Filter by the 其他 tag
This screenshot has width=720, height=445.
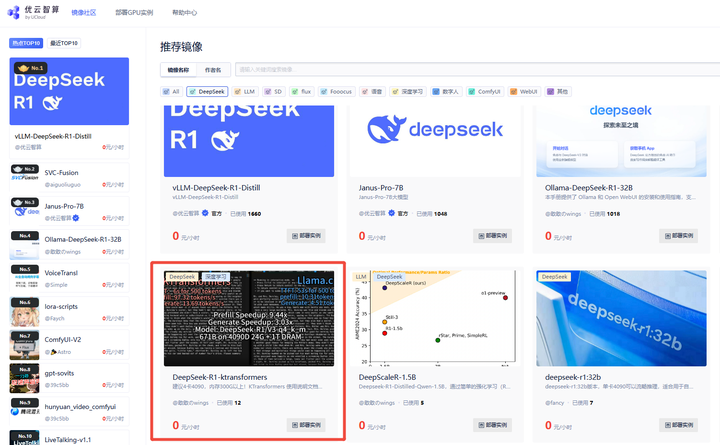point(558,91)
